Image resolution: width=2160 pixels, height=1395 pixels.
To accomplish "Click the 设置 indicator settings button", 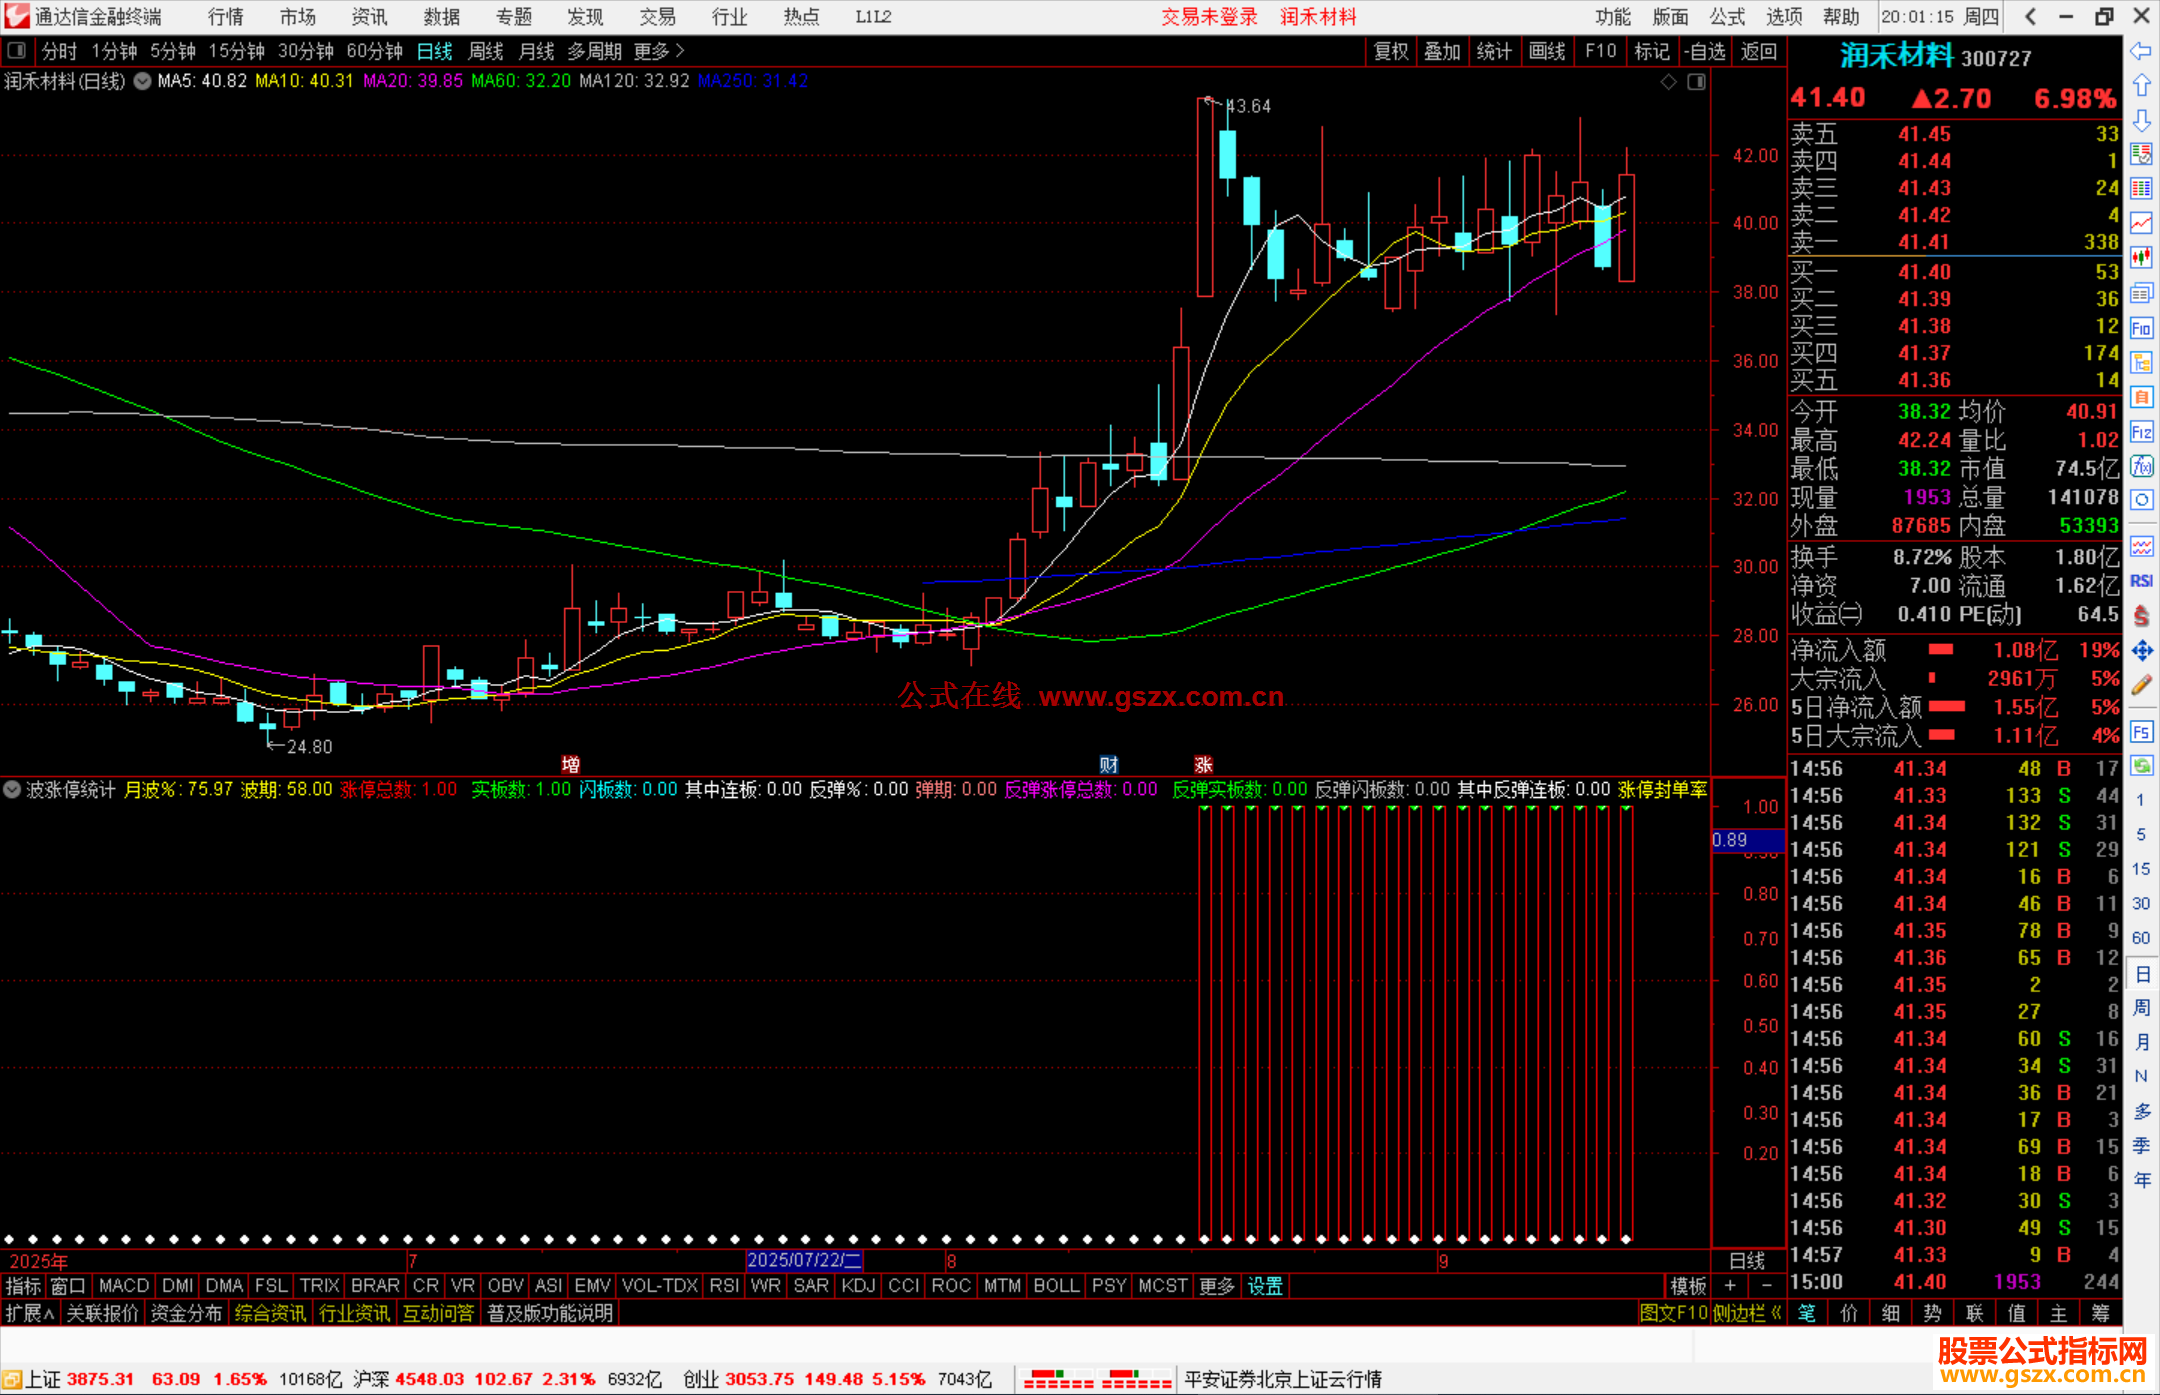I will tap(1265, 1286).
